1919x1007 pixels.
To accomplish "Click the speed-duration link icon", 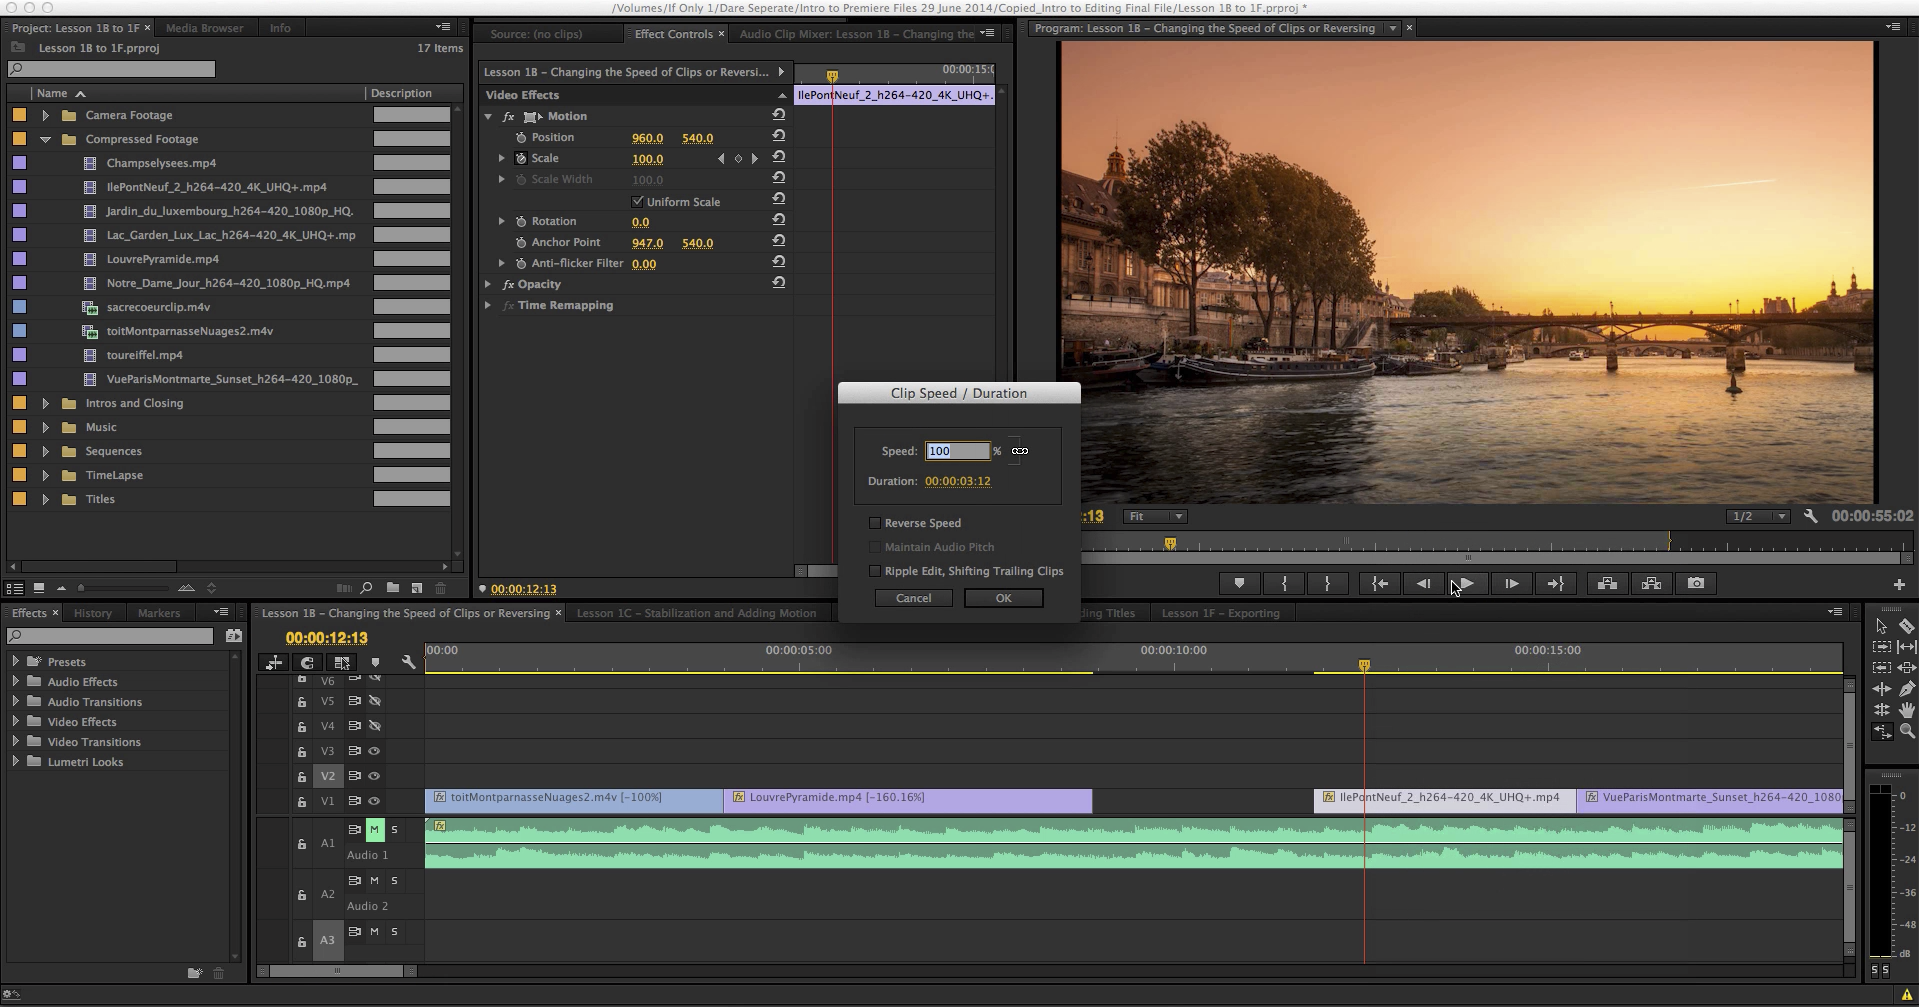I will pos(1019,451).
